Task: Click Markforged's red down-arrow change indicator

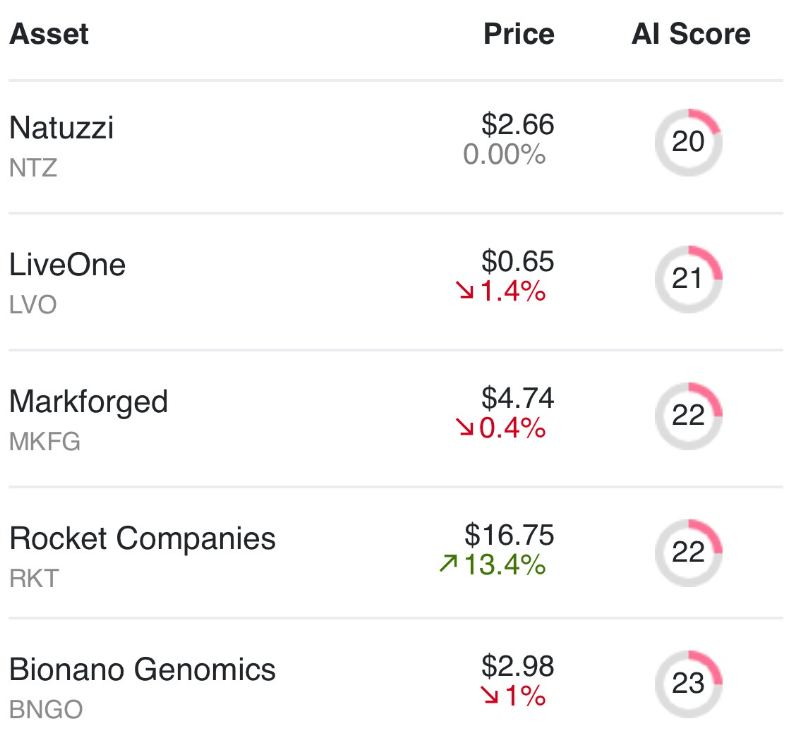Action: (465, 428)
